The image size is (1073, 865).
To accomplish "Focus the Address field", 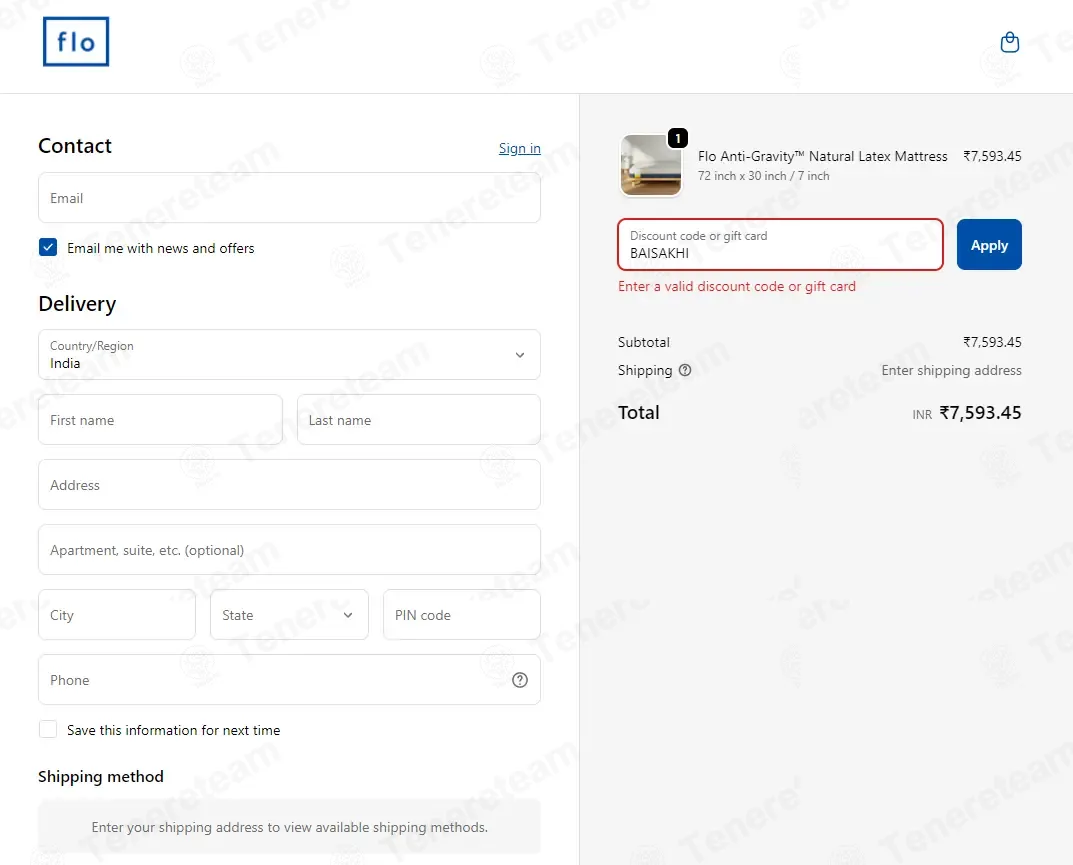I will point(289,485).
